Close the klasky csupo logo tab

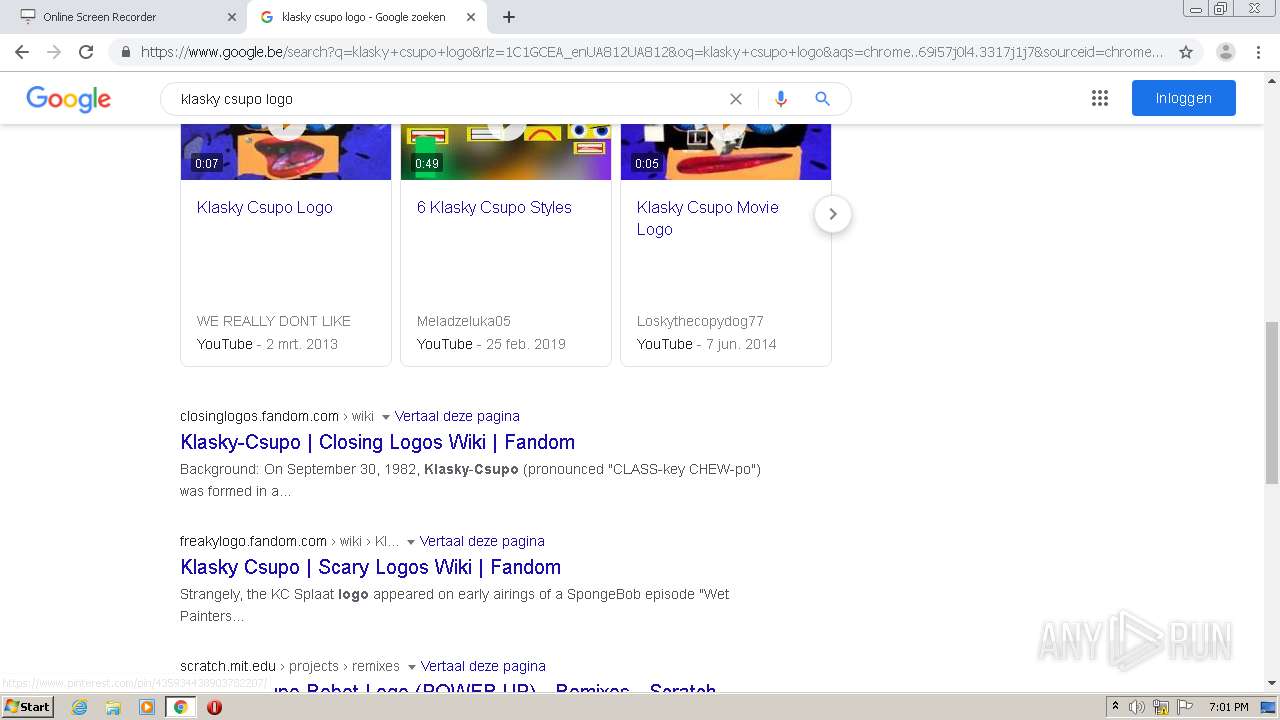(x=471, y=17)
